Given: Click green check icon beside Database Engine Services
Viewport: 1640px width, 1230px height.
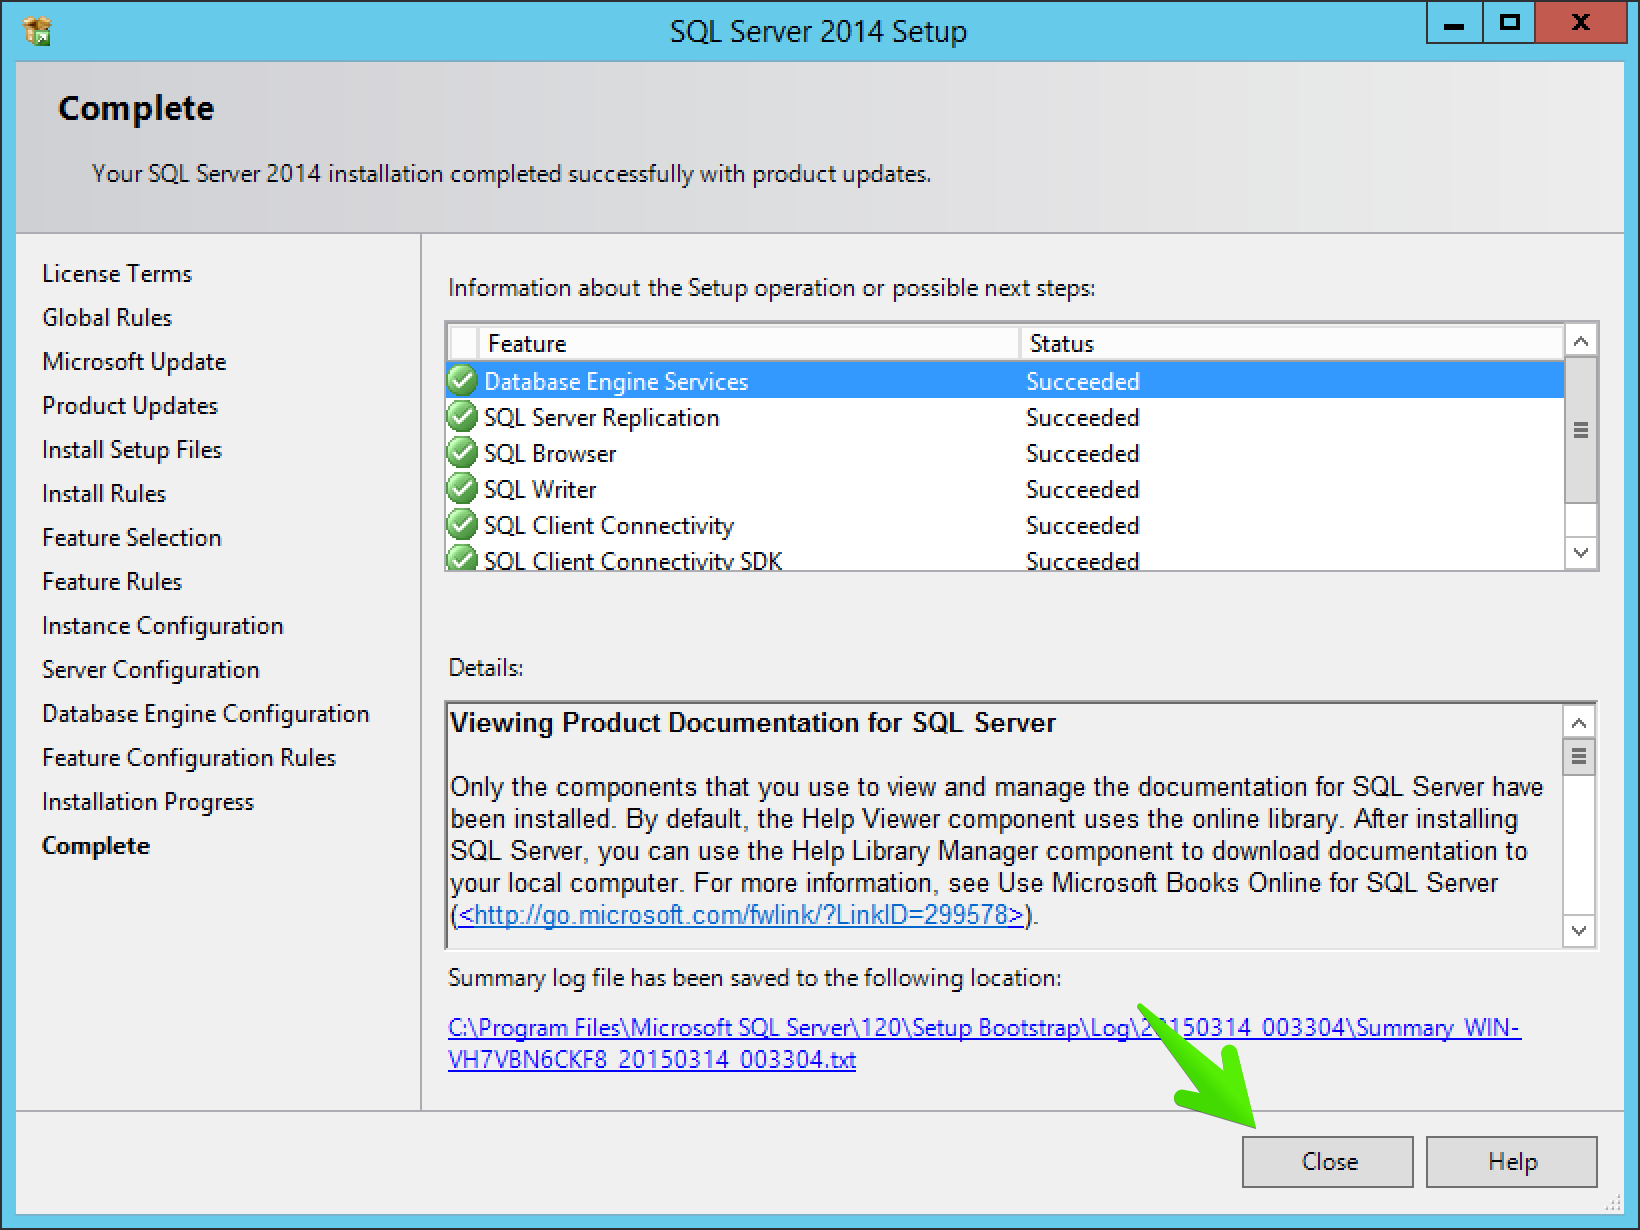Looking at the screenshot, I should click(462, 381).
